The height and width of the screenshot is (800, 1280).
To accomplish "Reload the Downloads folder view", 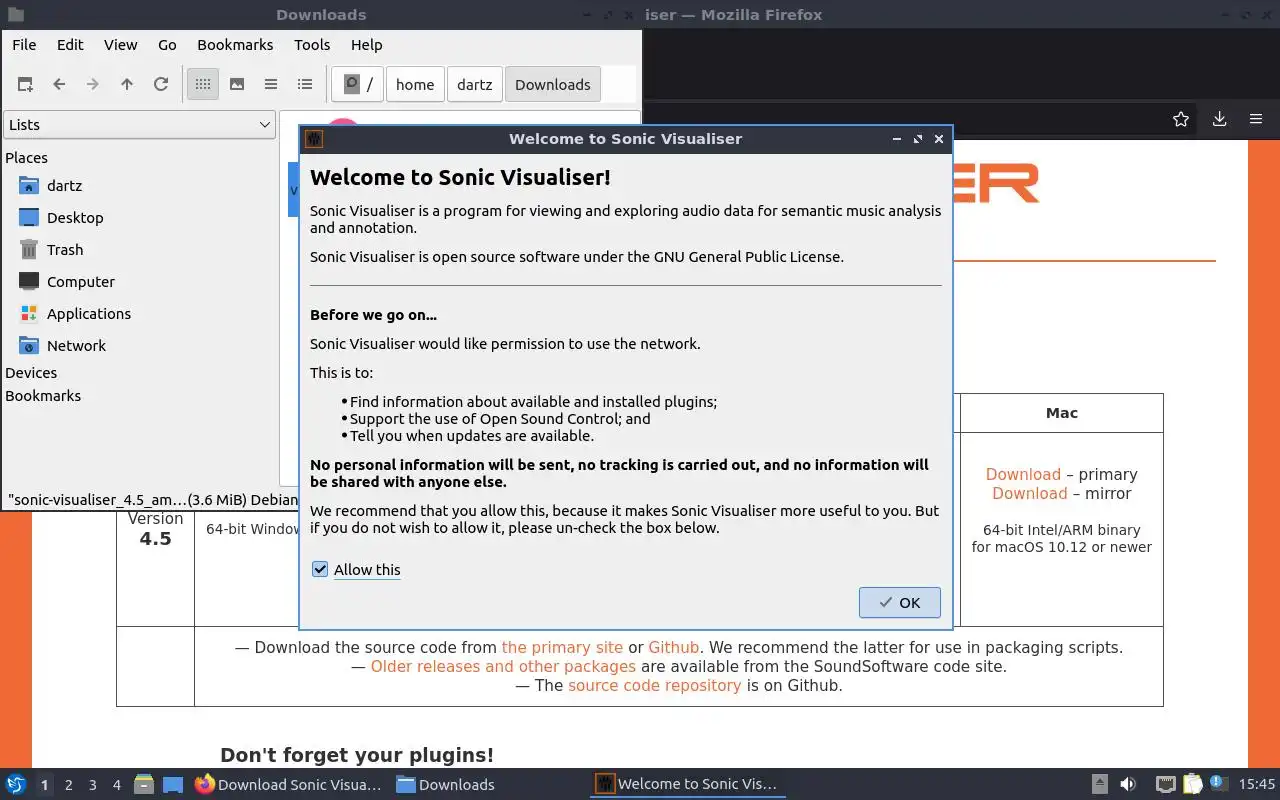I will pos(161,84).
